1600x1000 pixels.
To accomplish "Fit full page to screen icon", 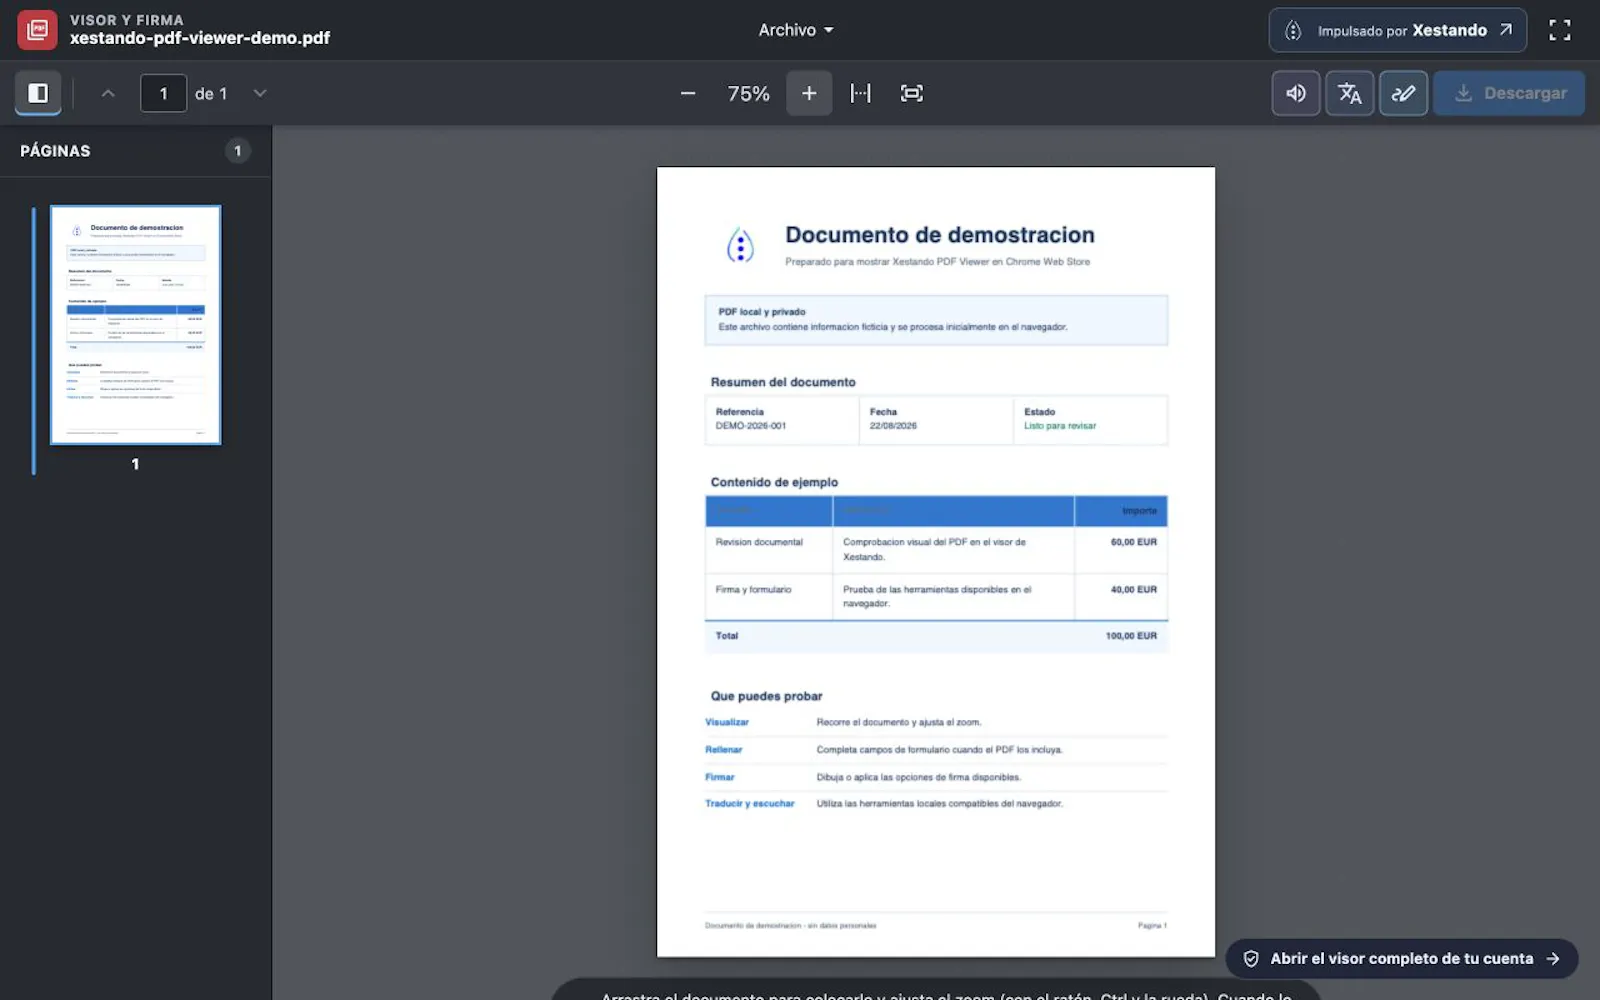I will [911, 93].
